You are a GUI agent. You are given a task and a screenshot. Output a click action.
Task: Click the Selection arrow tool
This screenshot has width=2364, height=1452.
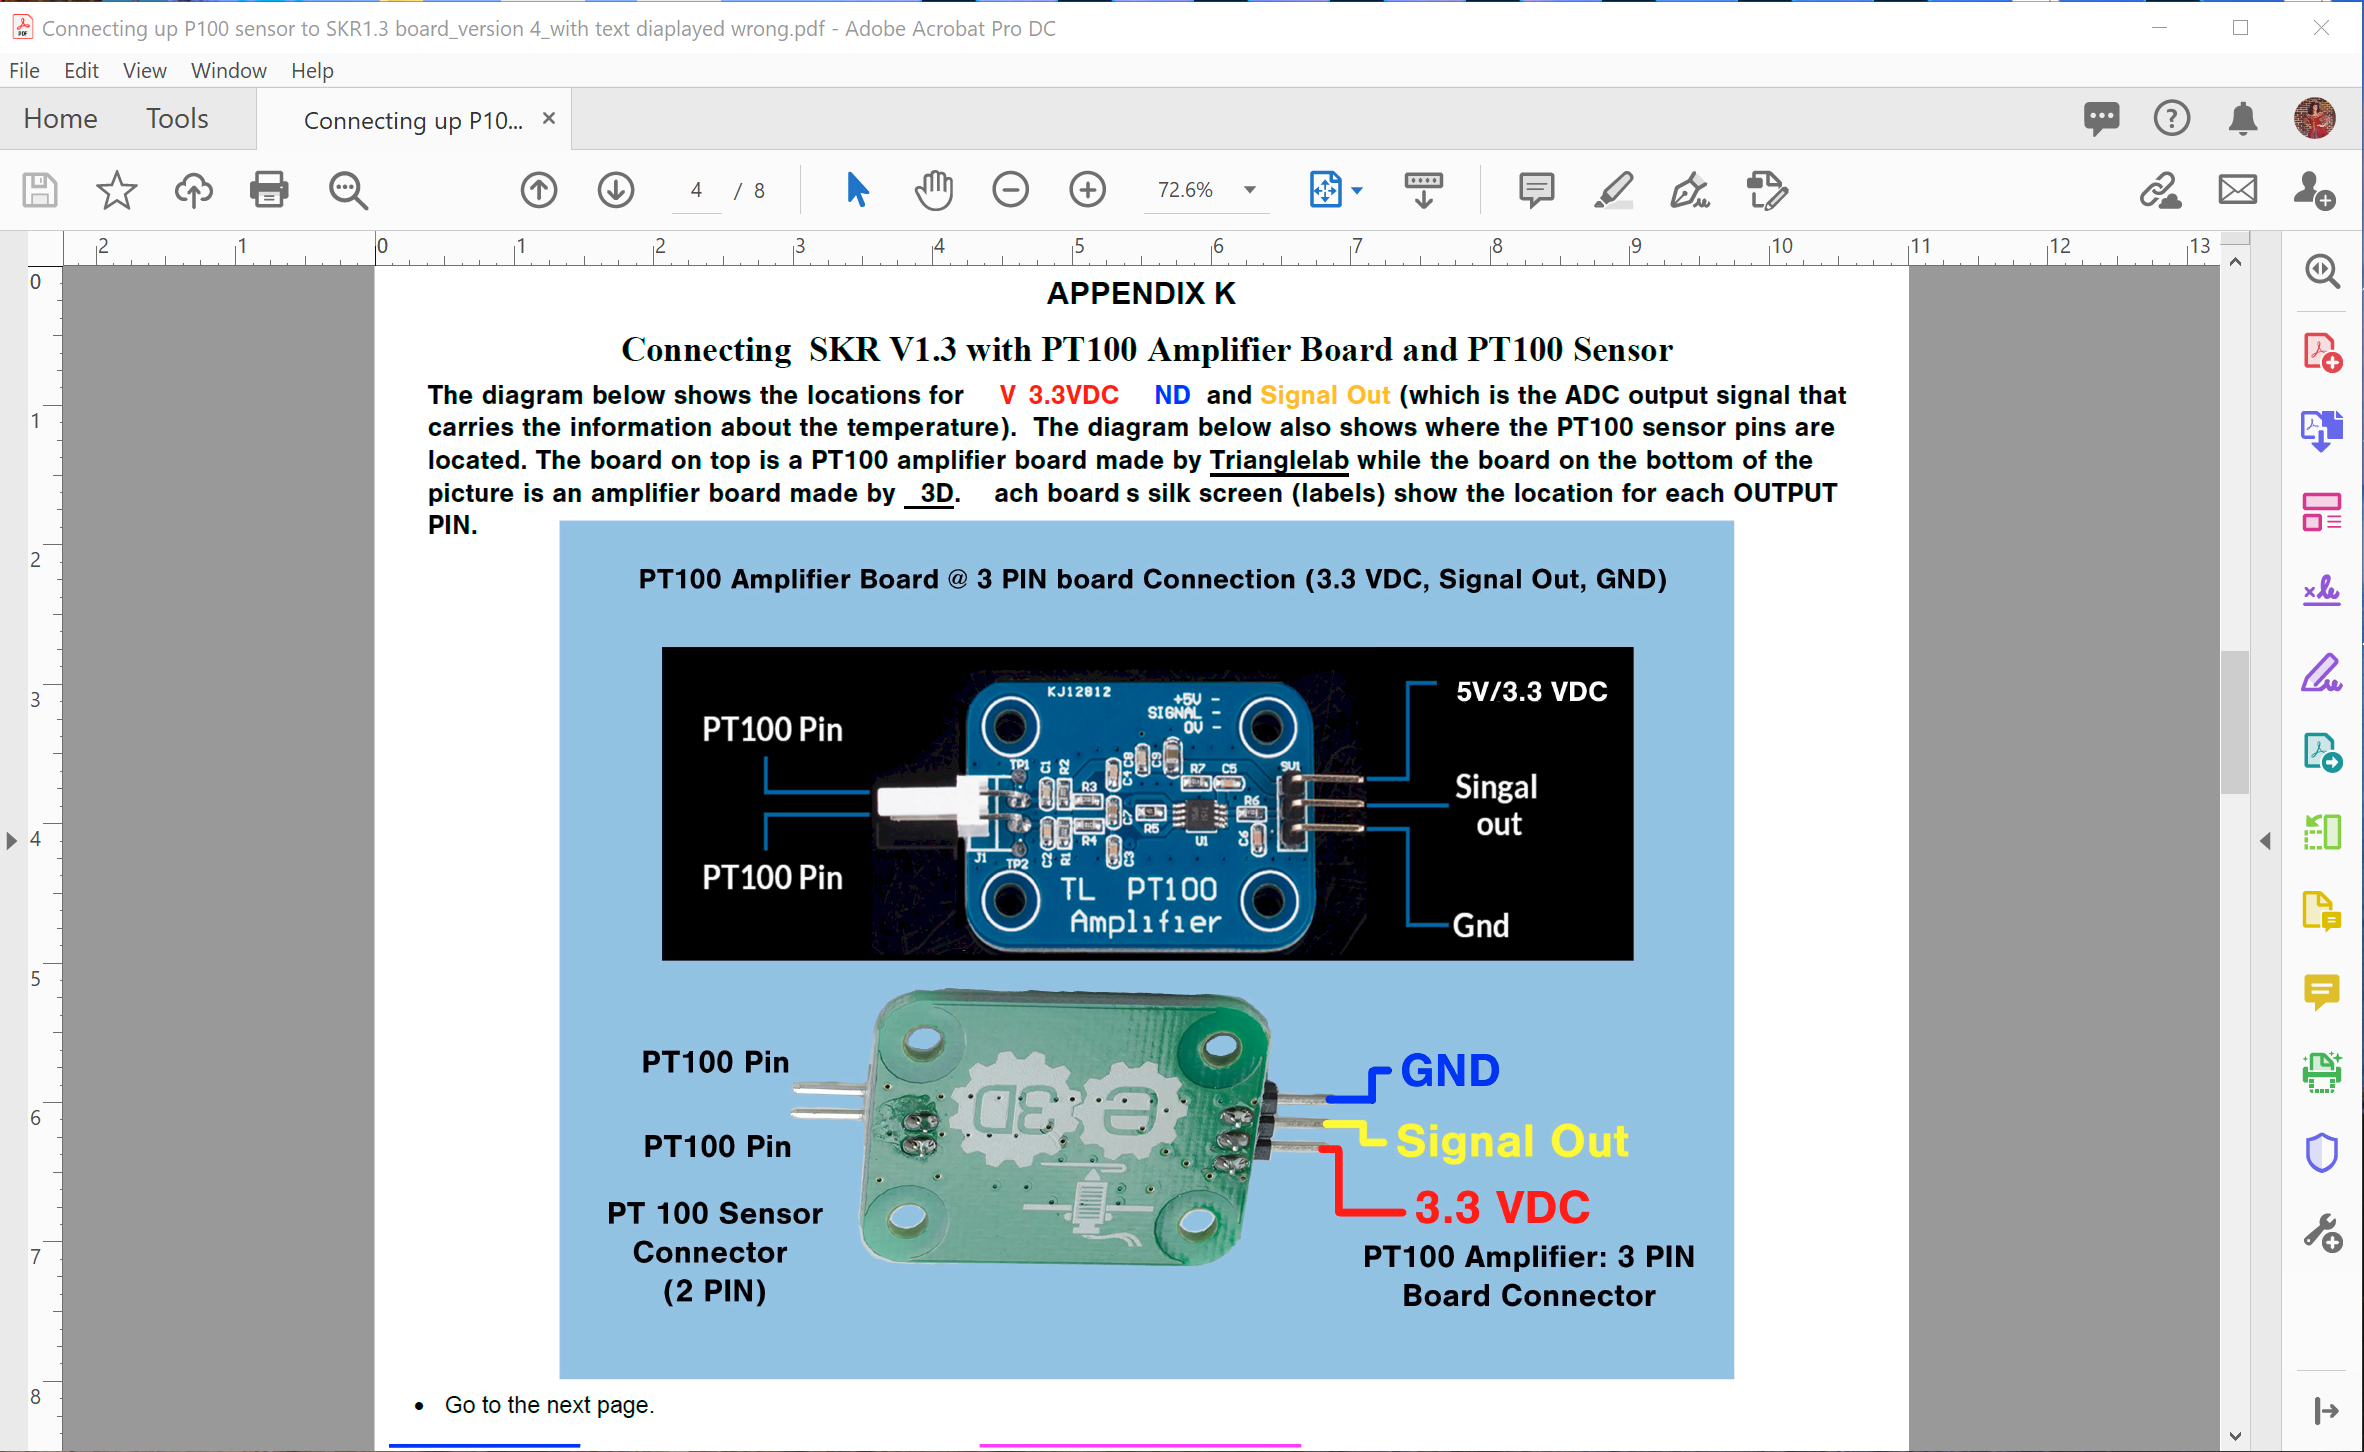857,189
